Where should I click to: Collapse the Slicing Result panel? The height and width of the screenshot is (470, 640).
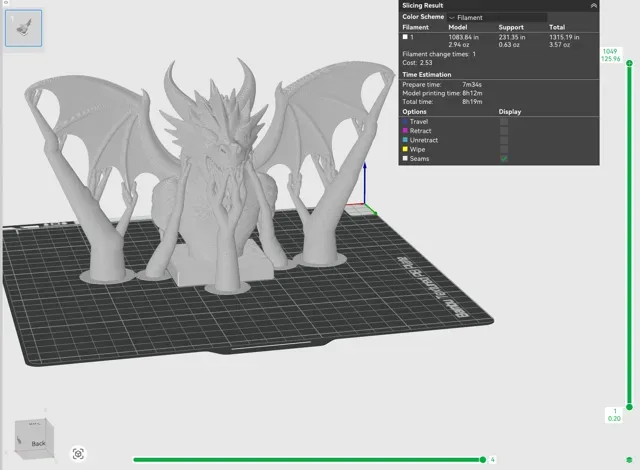(x=593, y=6)
